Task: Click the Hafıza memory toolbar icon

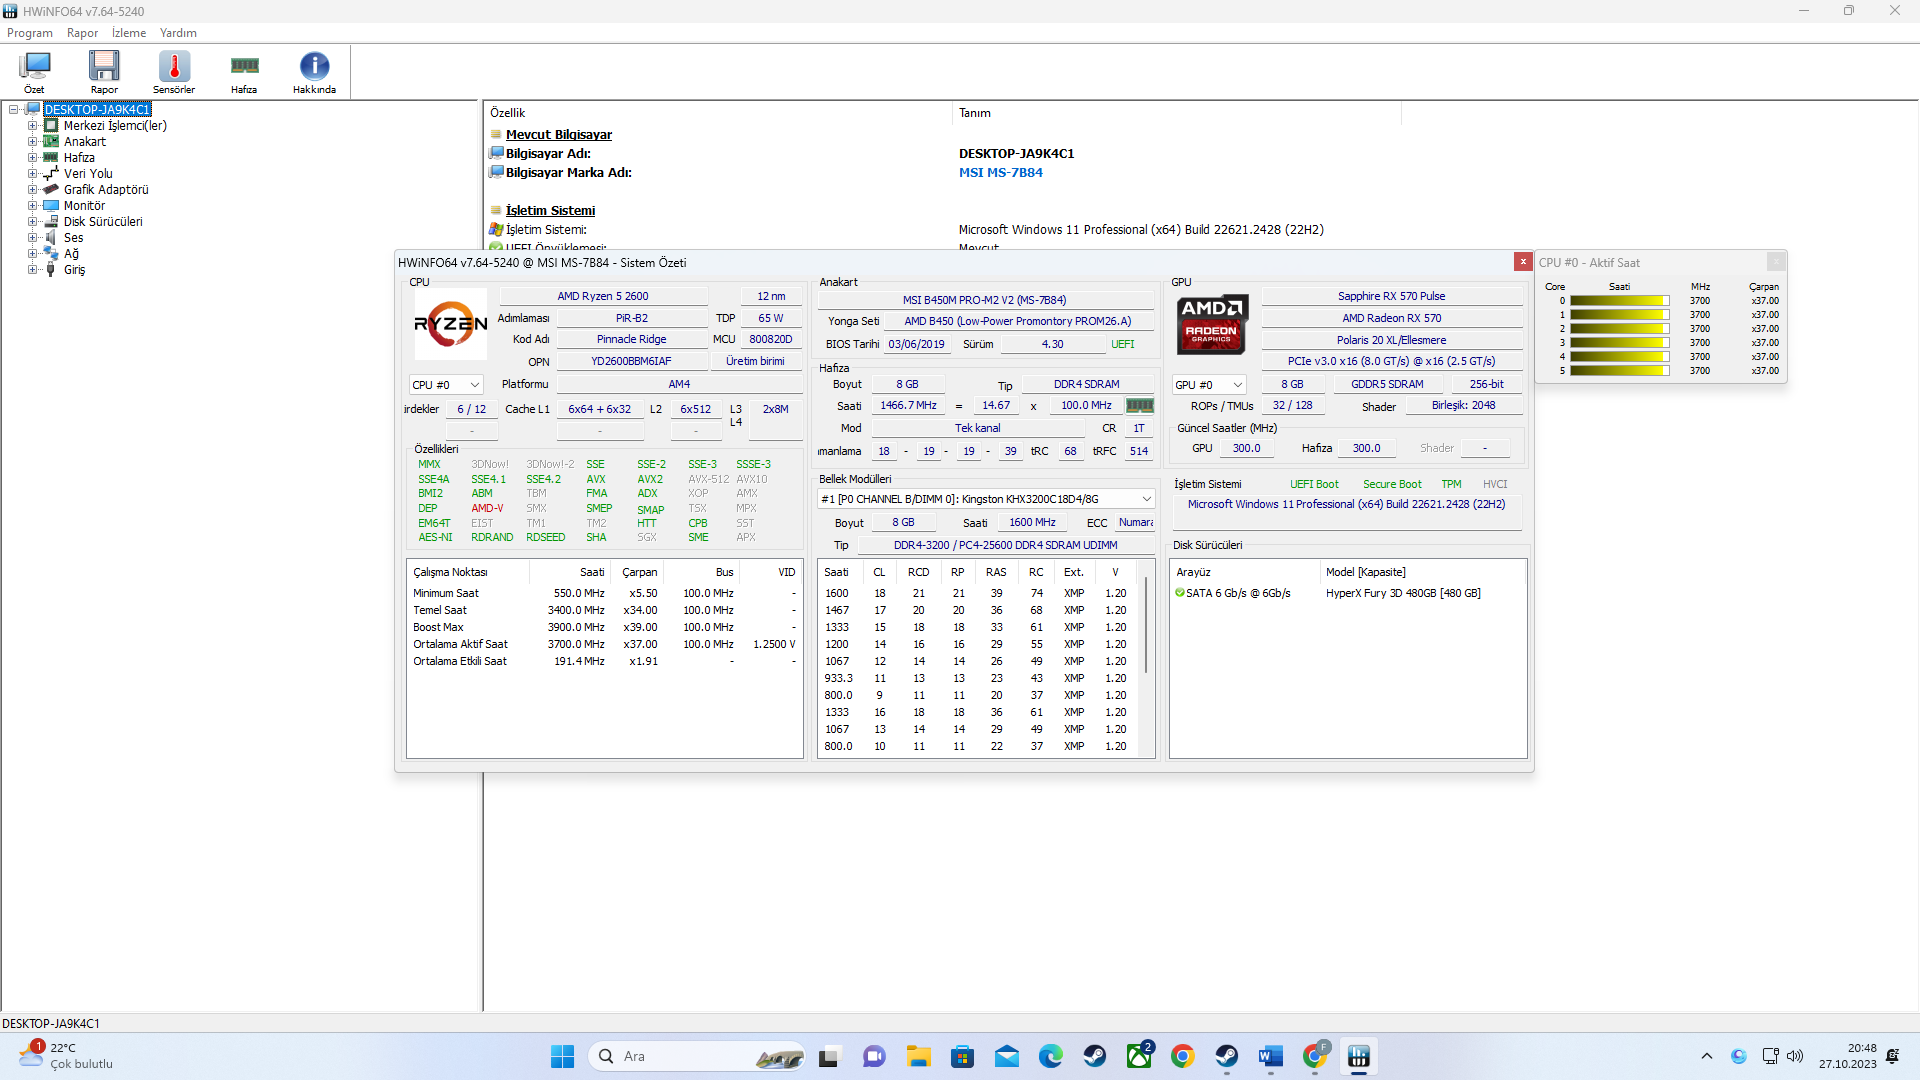Action: point(244,72)
